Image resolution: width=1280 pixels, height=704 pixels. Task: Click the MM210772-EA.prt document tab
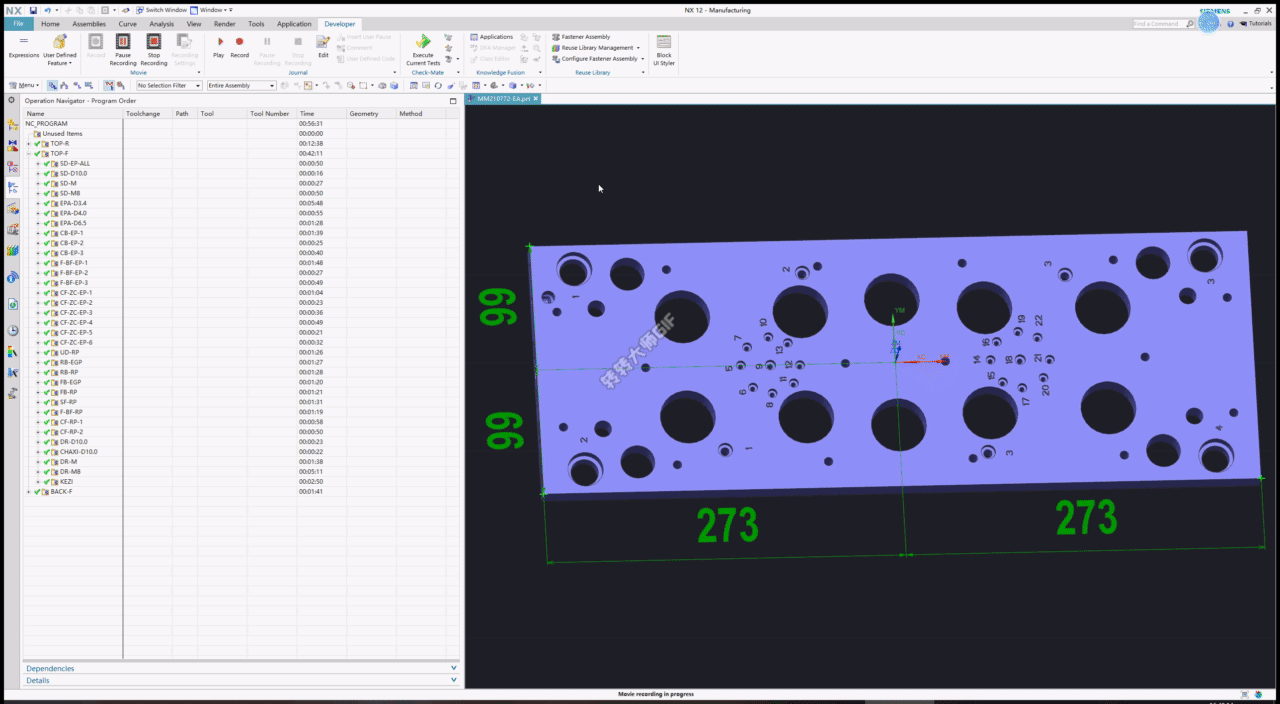(501, 99)
